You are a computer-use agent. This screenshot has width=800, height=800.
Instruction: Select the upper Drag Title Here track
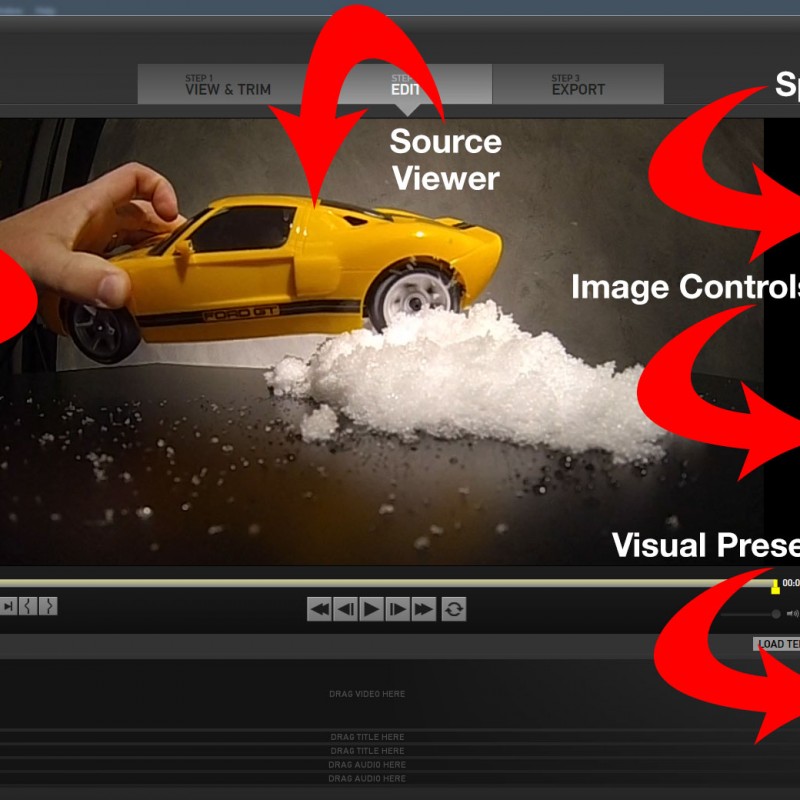[367, 737]
